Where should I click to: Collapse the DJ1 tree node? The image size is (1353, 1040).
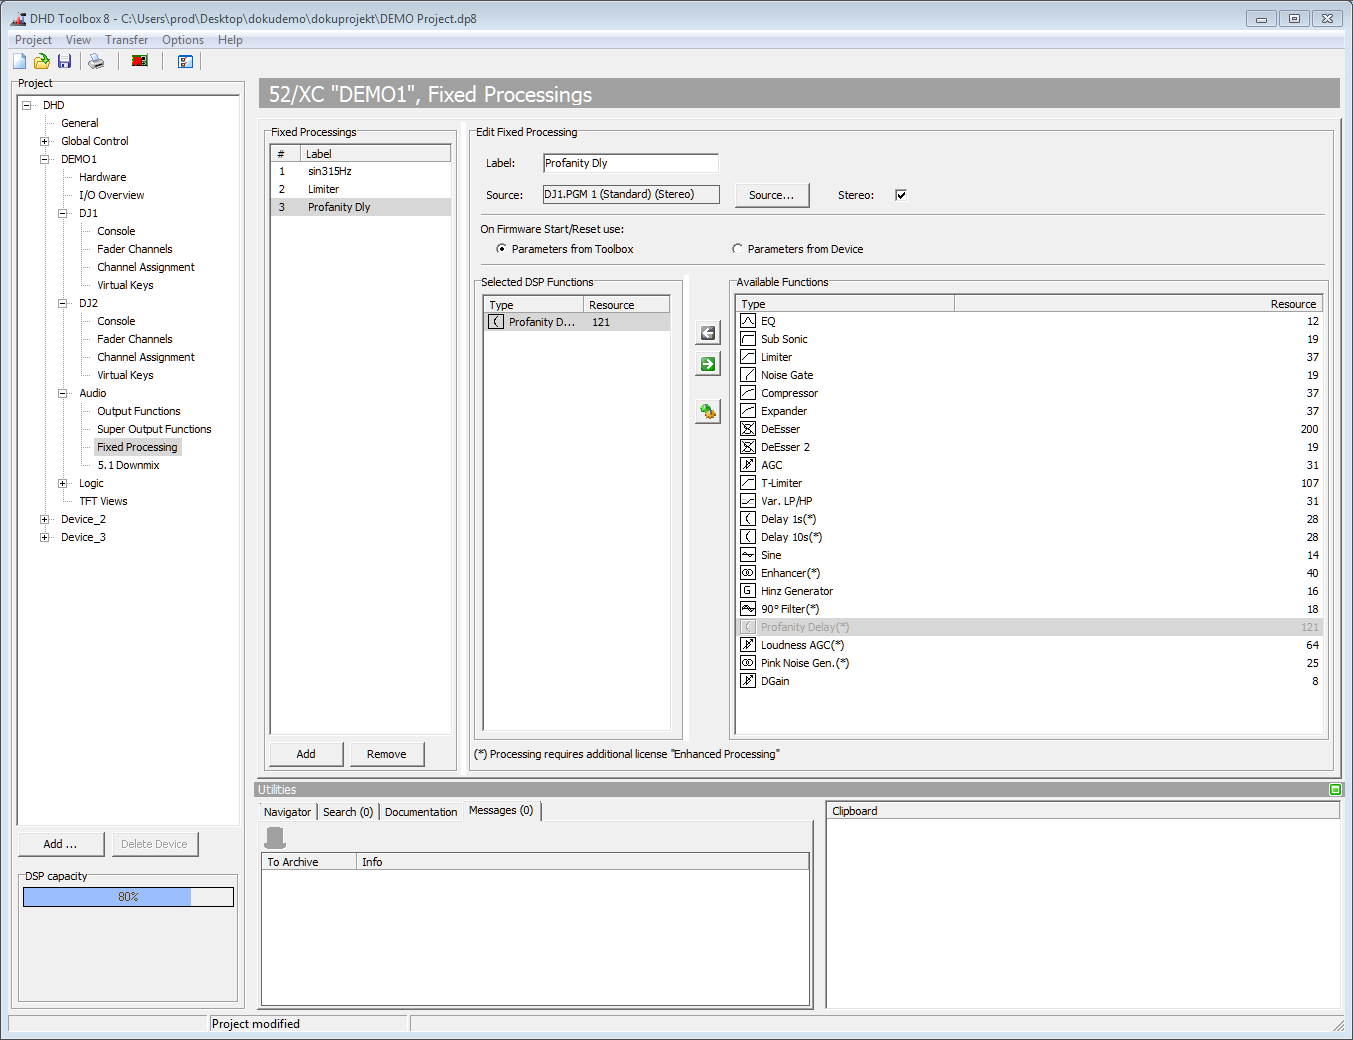(63, 213)
